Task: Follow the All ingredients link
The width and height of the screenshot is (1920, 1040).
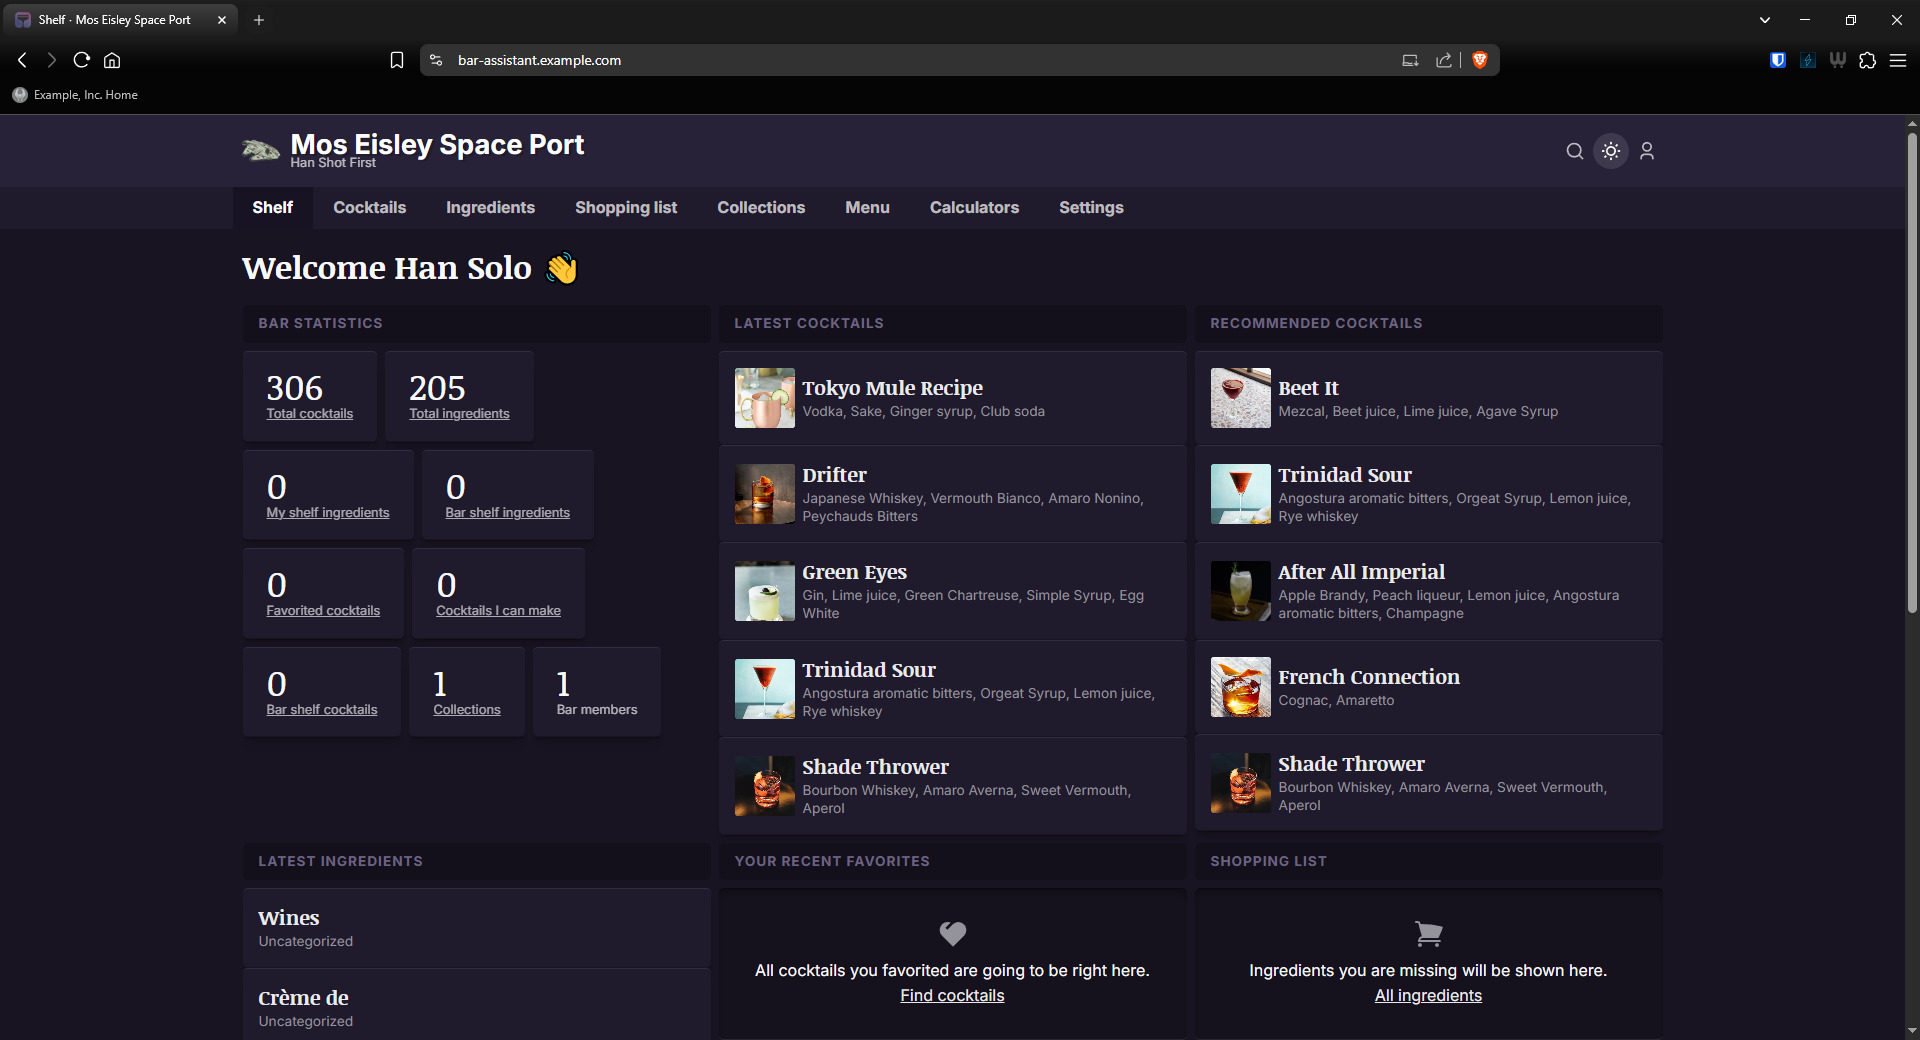Action: (1427, 995)
